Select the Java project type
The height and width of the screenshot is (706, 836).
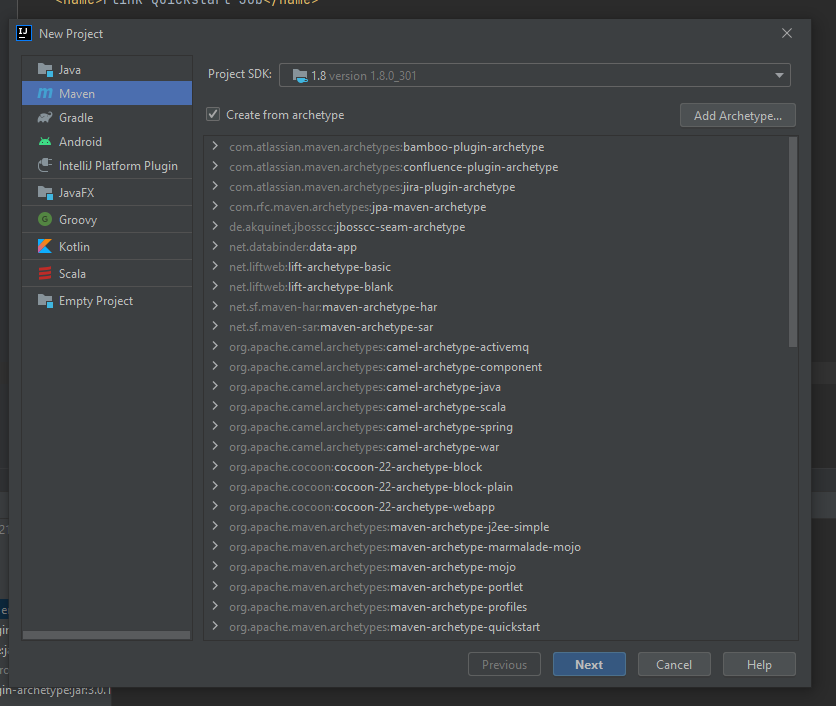tap(107, 70)
